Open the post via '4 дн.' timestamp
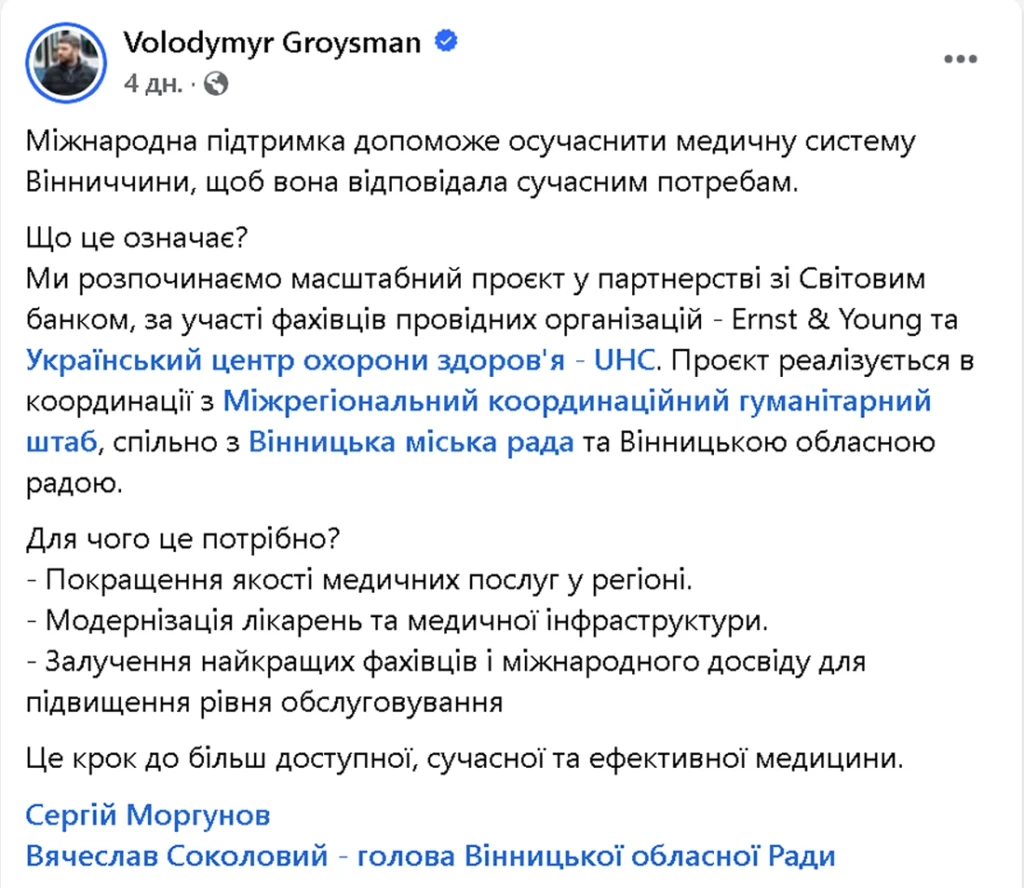The width and height of the screenshot is (1024, 888). point(153,83)
